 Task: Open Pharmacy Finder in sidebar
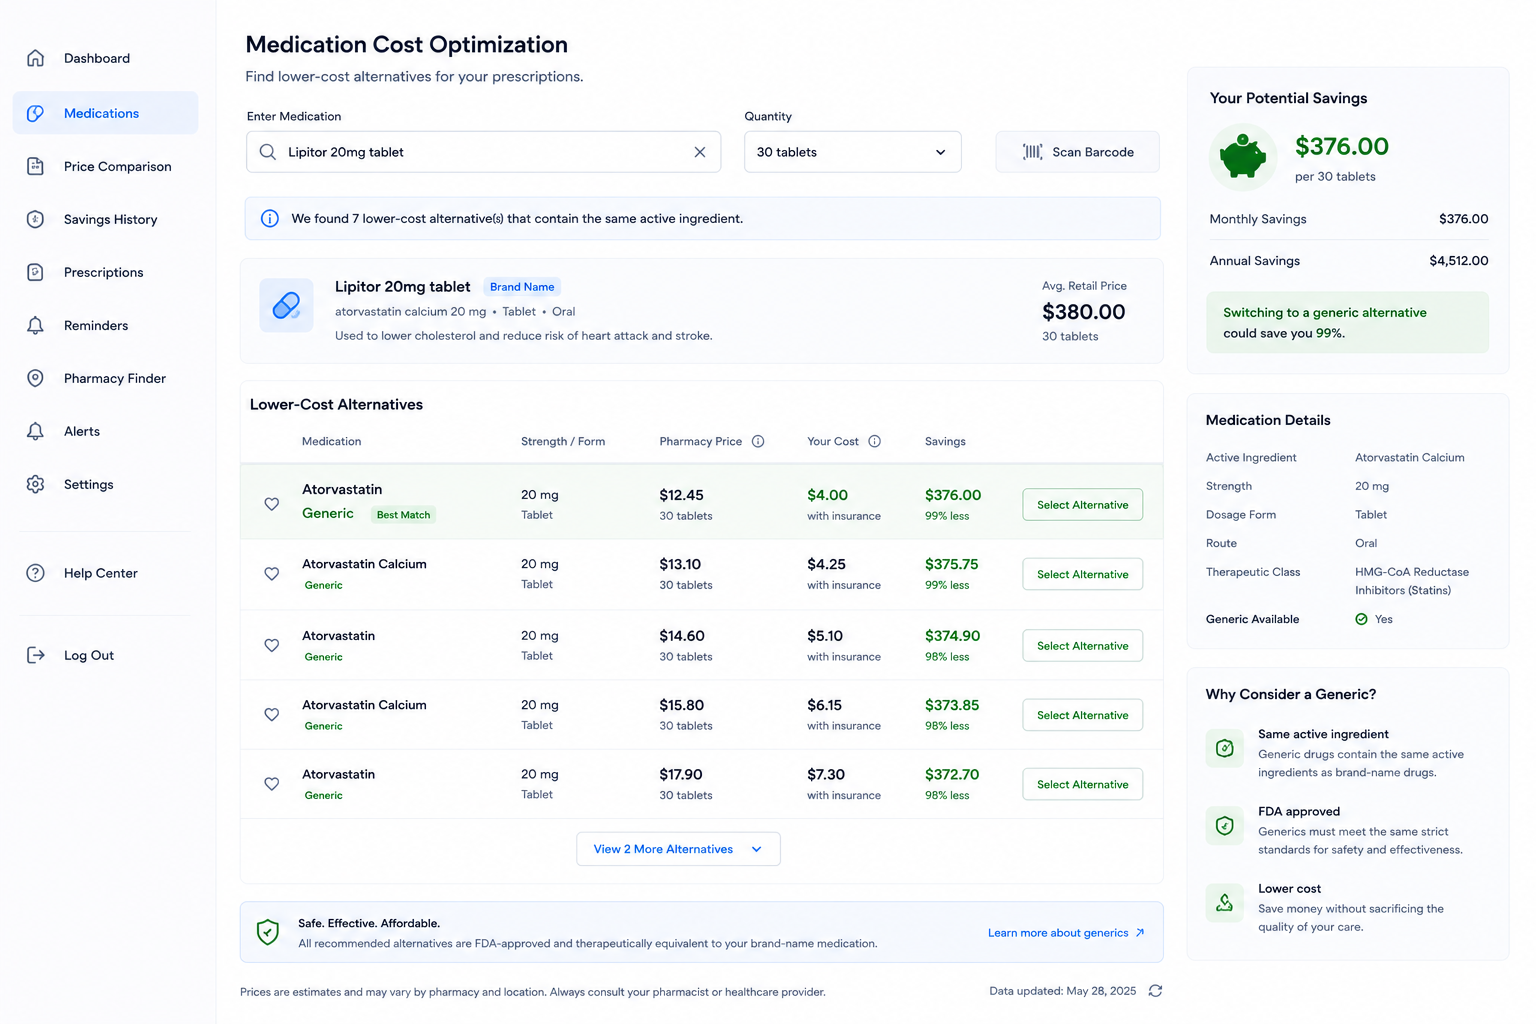(x=106, y=378)
